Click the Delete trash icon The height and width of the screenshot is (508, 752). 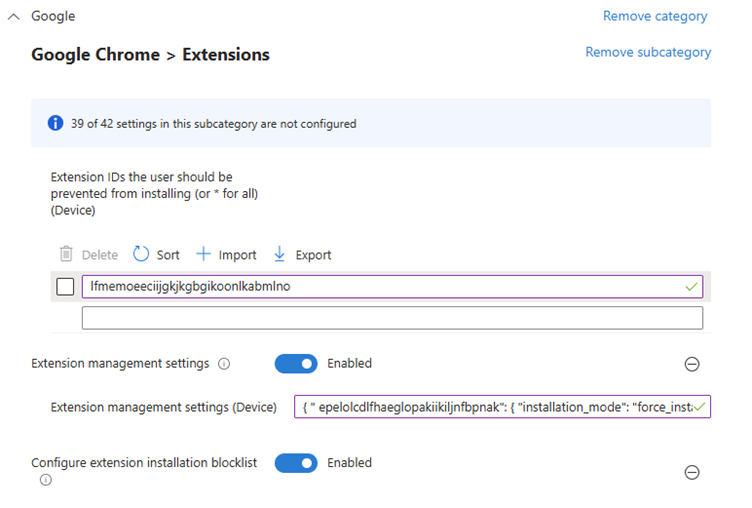tap(66, 254)
